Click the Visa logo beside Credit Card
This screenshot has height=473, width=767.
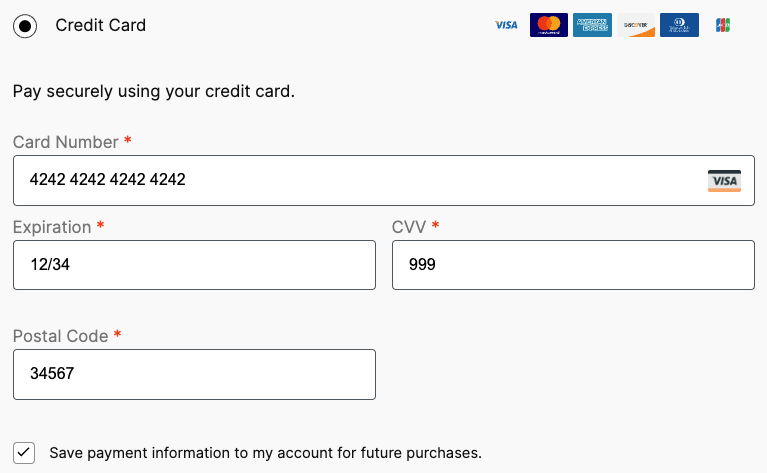pyautogui.click(x=506, y=25)
